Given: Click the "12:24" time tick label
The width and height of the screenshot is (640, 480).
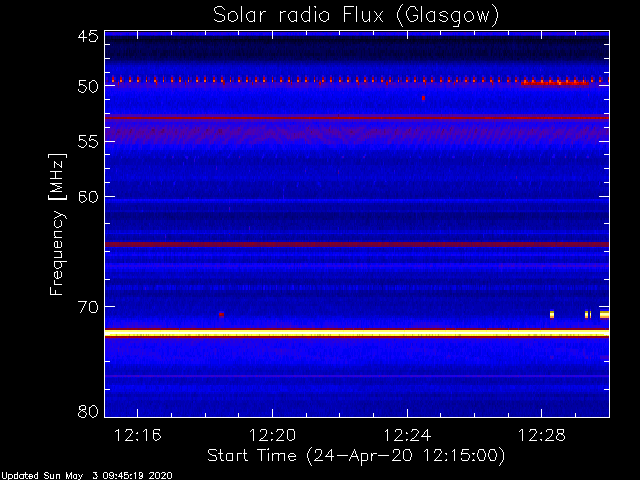Looking at the screenshot, I should 407,436.
